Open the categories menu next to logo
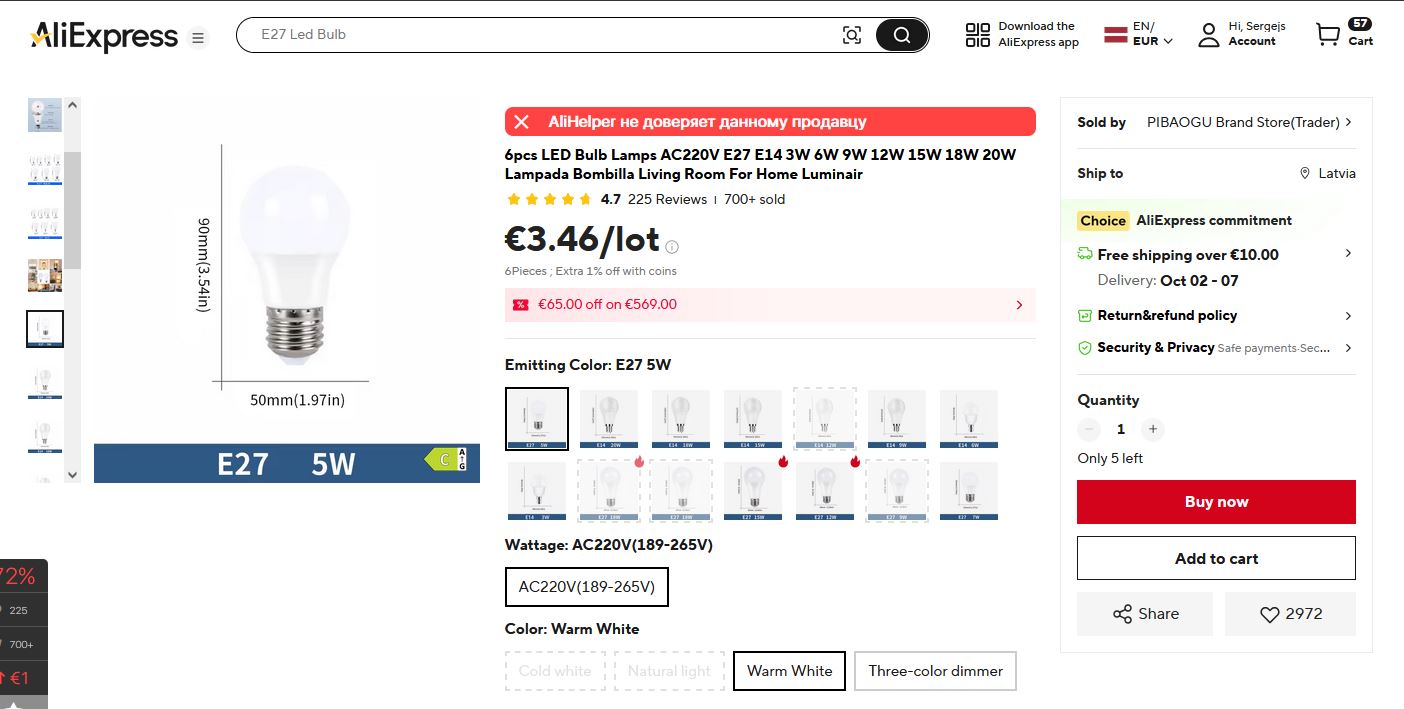1404x709 pixels. pyautogui.click(x=198, y=38)
